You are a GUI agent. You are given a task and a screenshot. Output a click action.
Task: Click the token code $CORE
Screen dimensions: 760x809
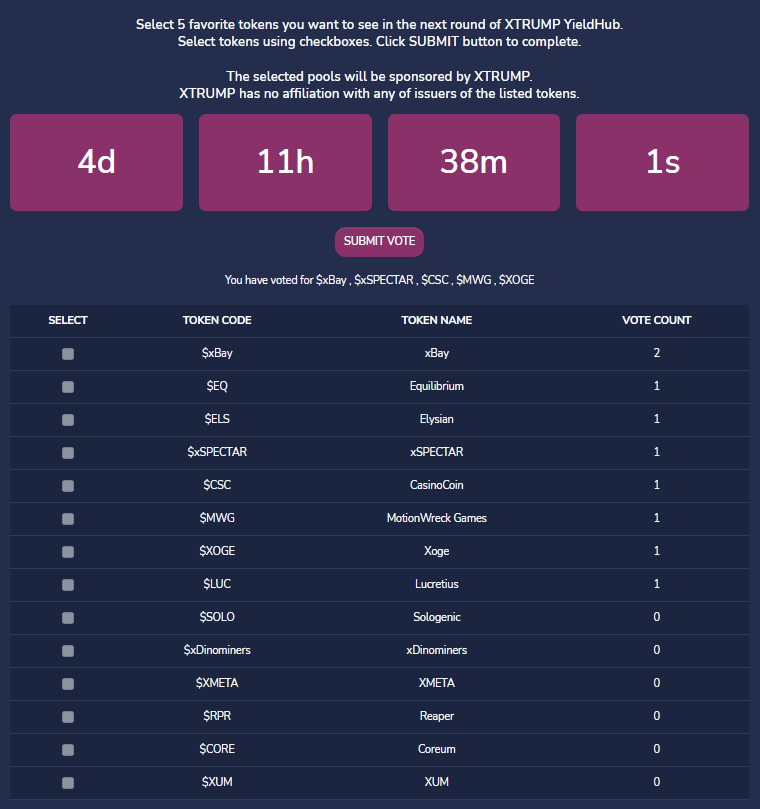[217, 749]
